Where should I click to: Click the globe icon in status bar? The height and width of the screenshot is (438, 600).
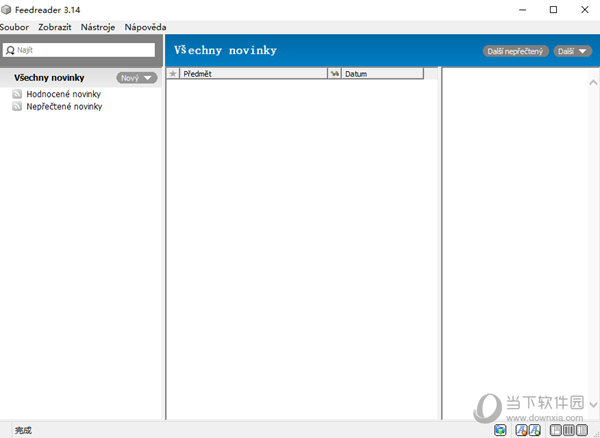[x=500, y=430]
